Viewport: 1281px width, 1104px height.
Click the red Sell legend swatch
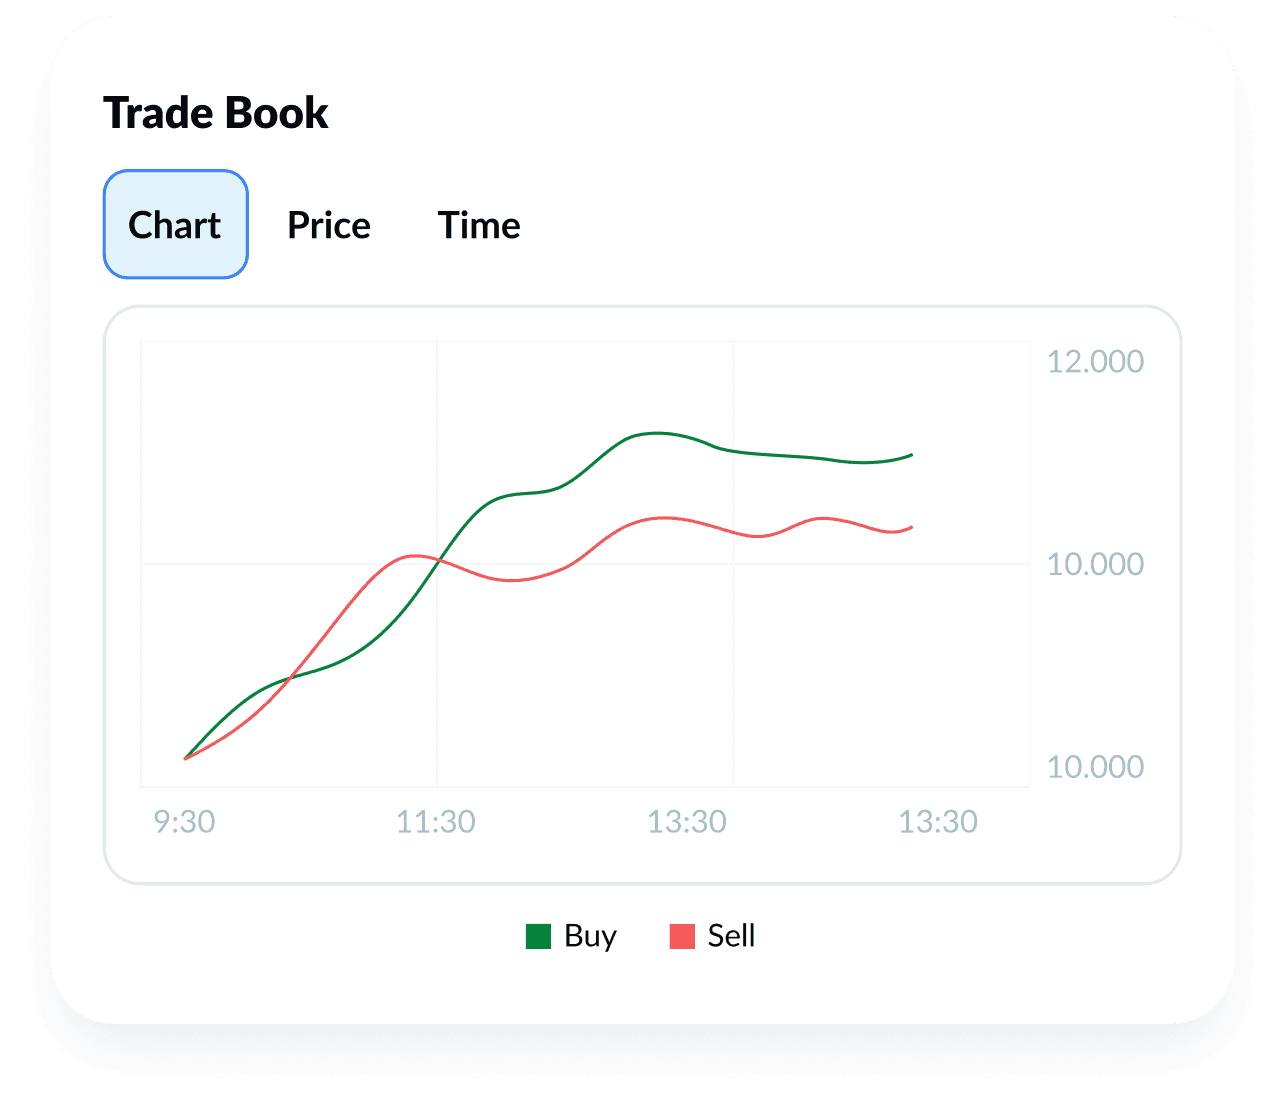[683, 936]
